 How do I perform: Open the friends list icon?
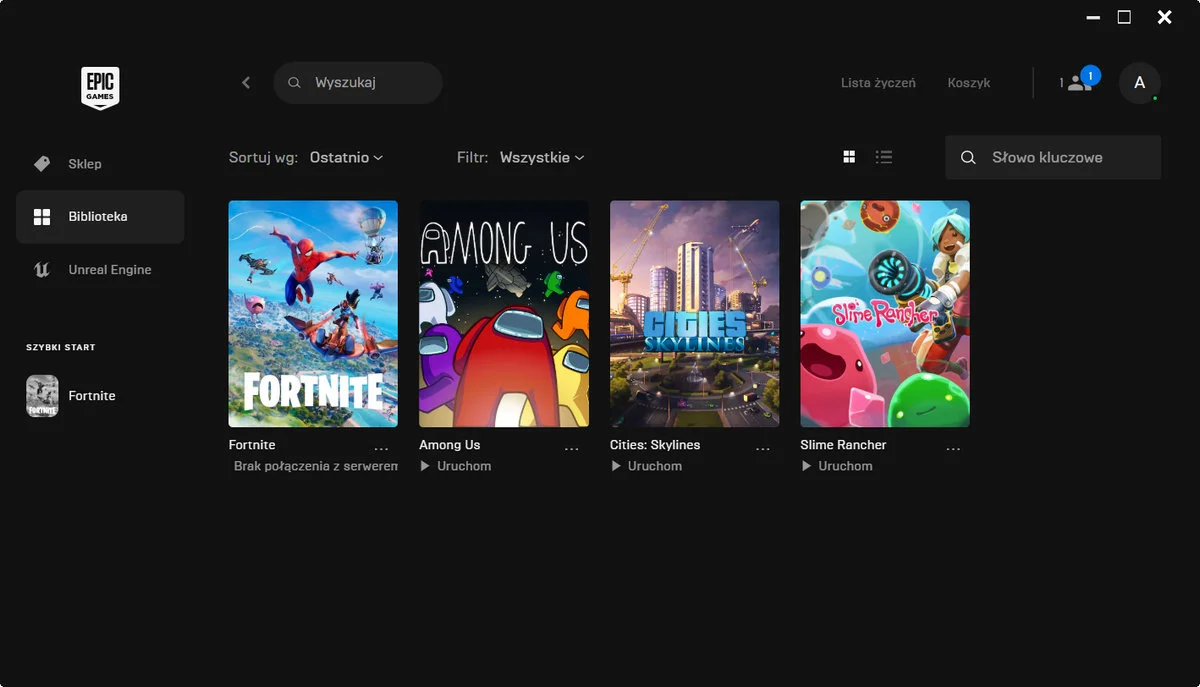(1078, 83)
